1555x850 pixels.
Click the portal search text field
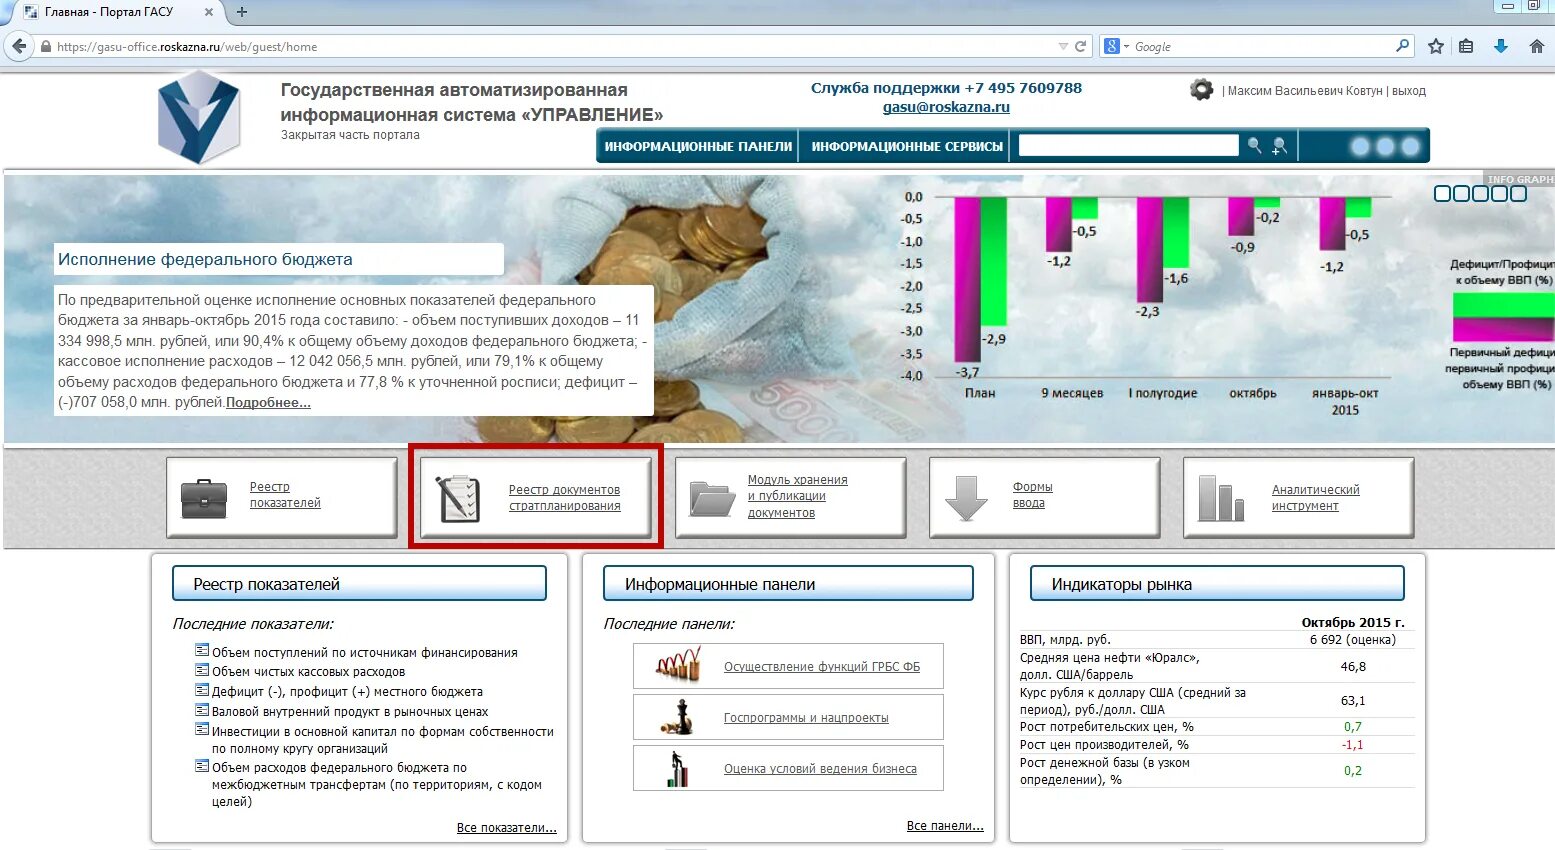pyautogui.click(x=1128, y=145)
